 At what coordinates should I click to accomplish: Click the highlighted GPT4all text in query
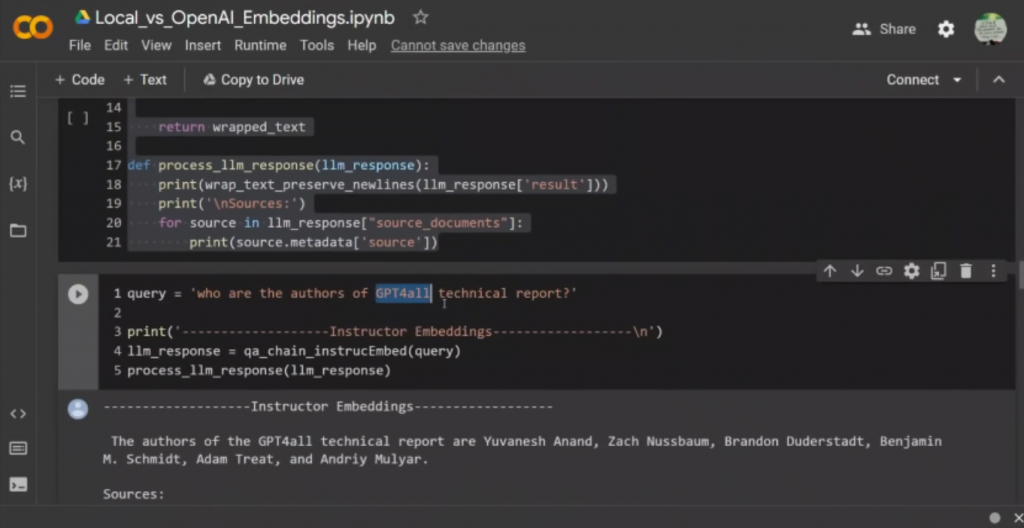click(404, 293)
